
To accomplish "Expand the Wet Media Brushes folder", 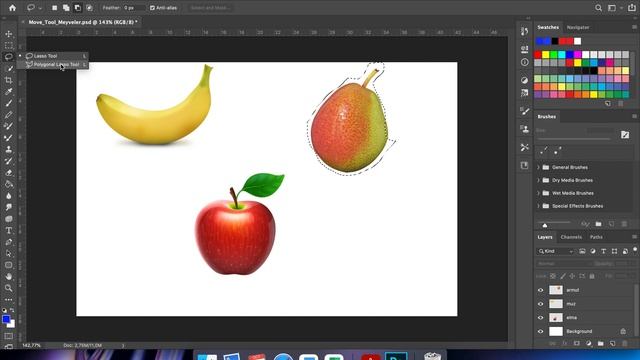I will pyautogui.click(x=538, y=193).
